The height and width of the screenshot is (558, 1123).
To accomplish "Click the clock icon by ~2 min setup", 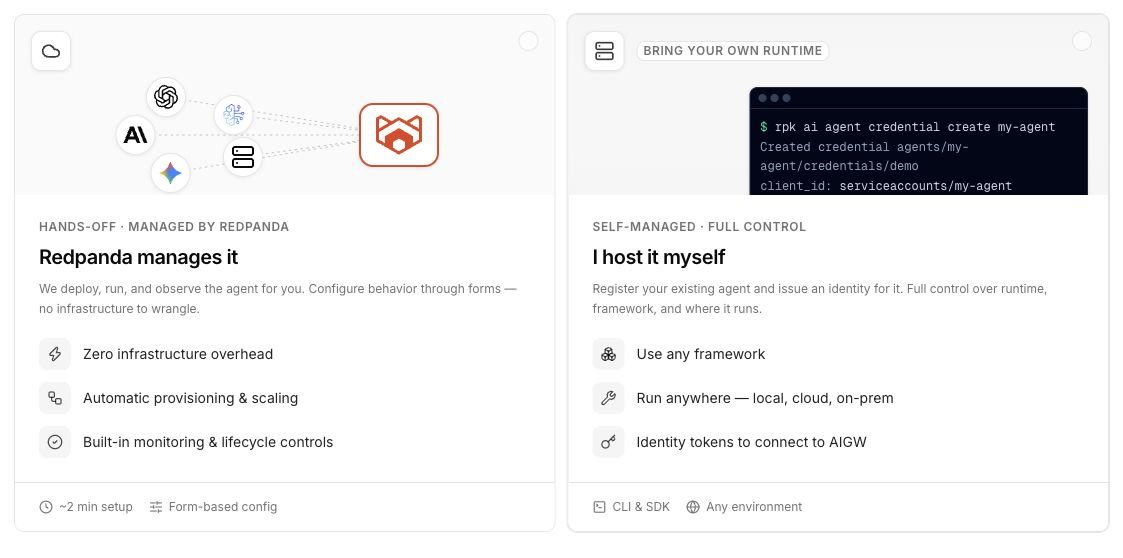I will pos(46,507).
